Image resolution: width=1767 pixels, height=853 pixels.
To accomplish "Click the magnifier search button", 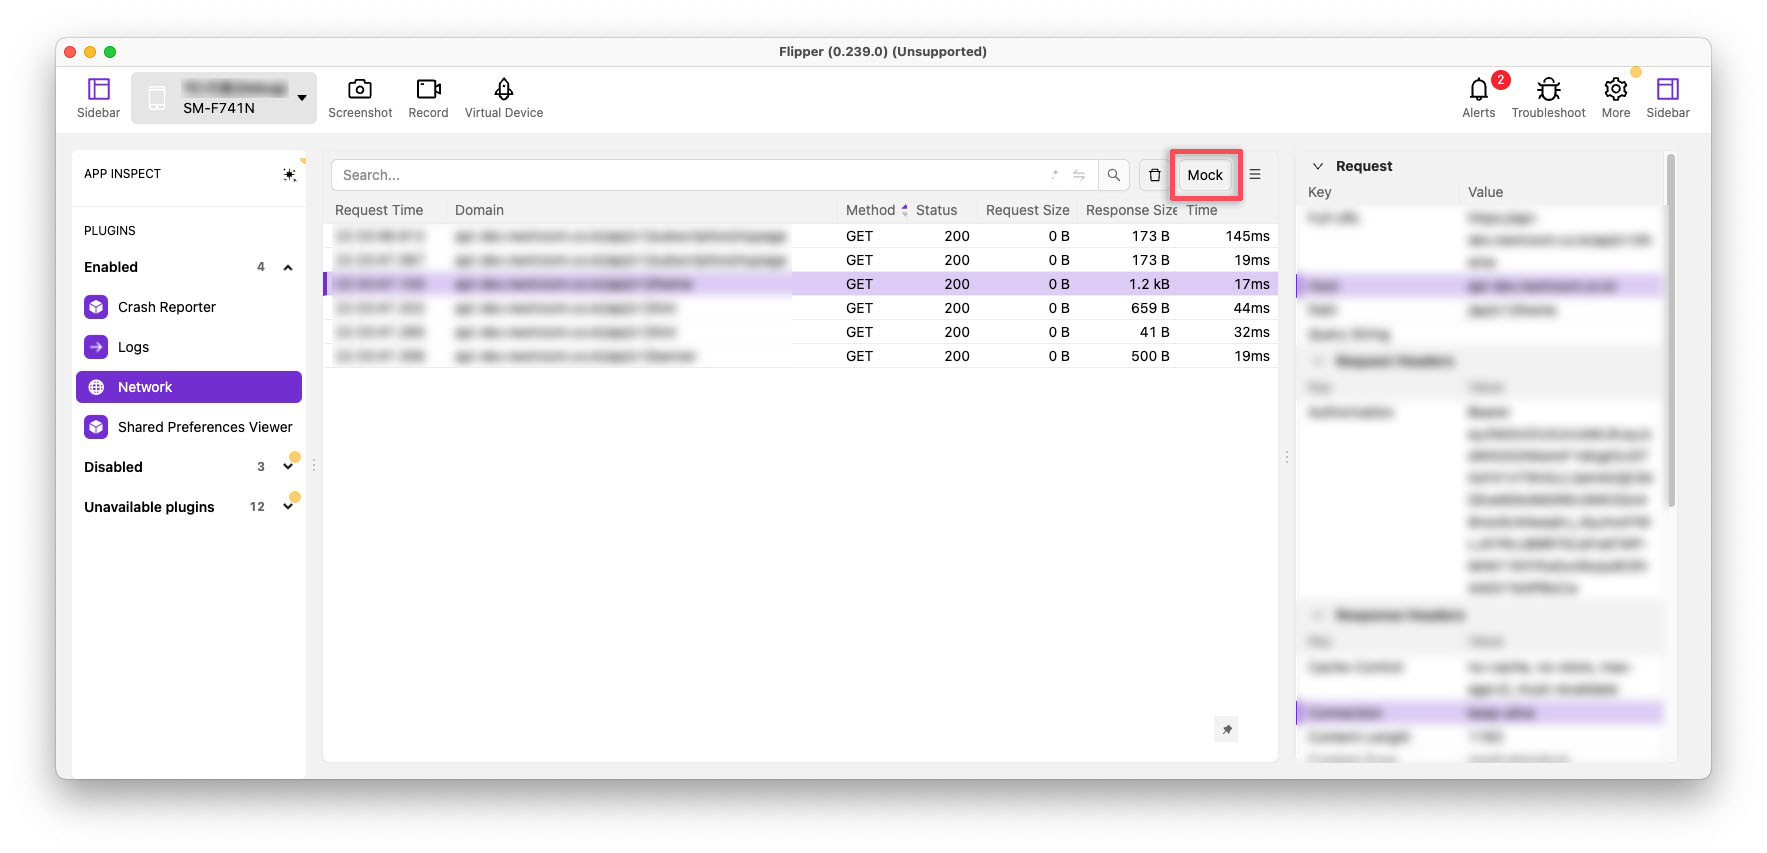I will 1114,175.
